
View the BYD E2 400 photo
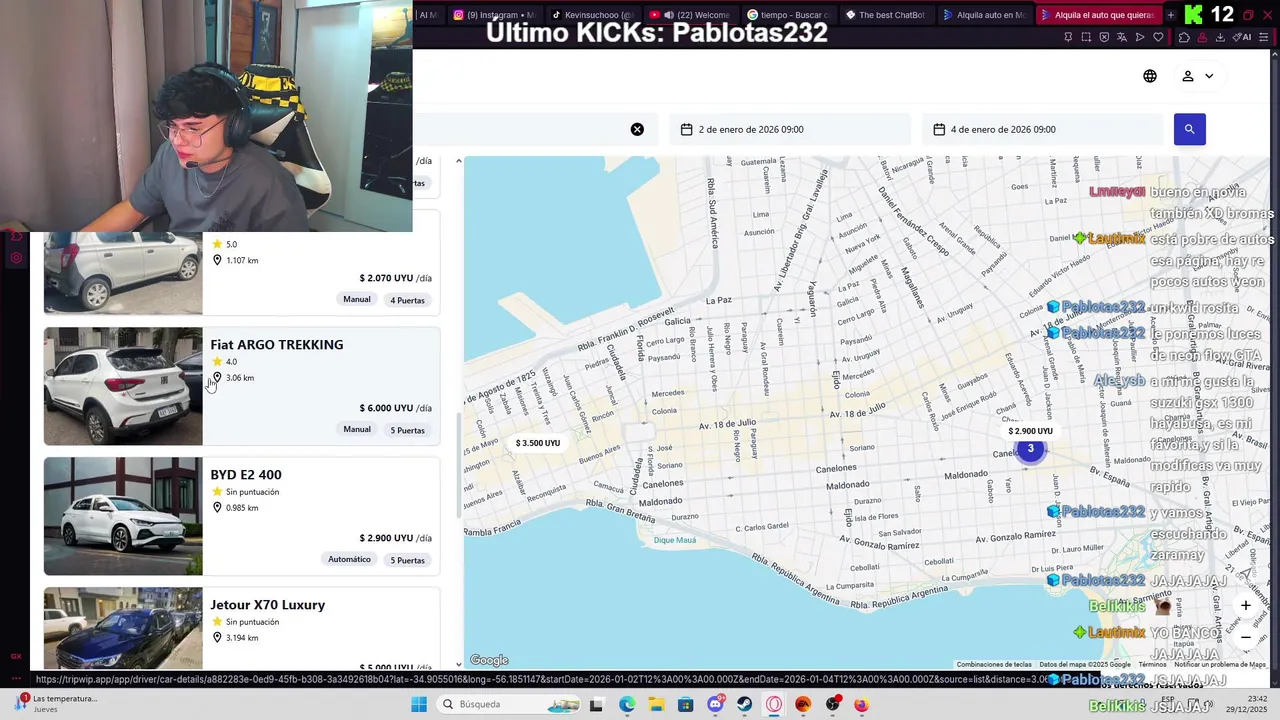coord(123,516)
